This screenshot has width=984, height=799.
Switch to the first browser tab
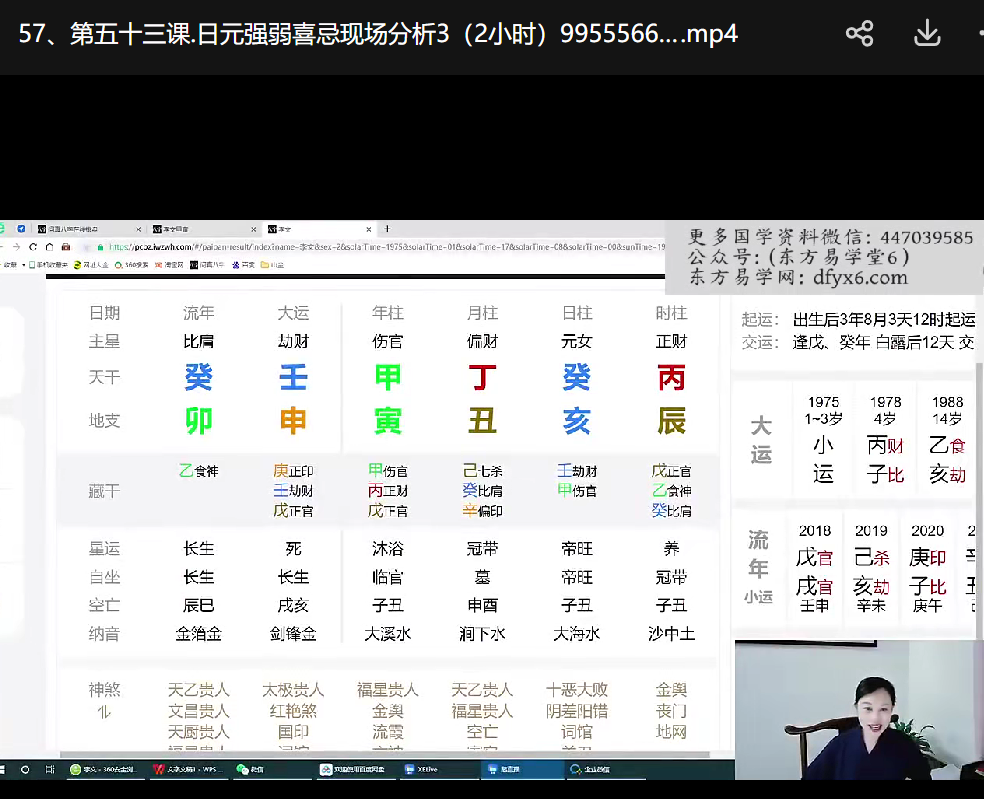click(x=80, y=229)
